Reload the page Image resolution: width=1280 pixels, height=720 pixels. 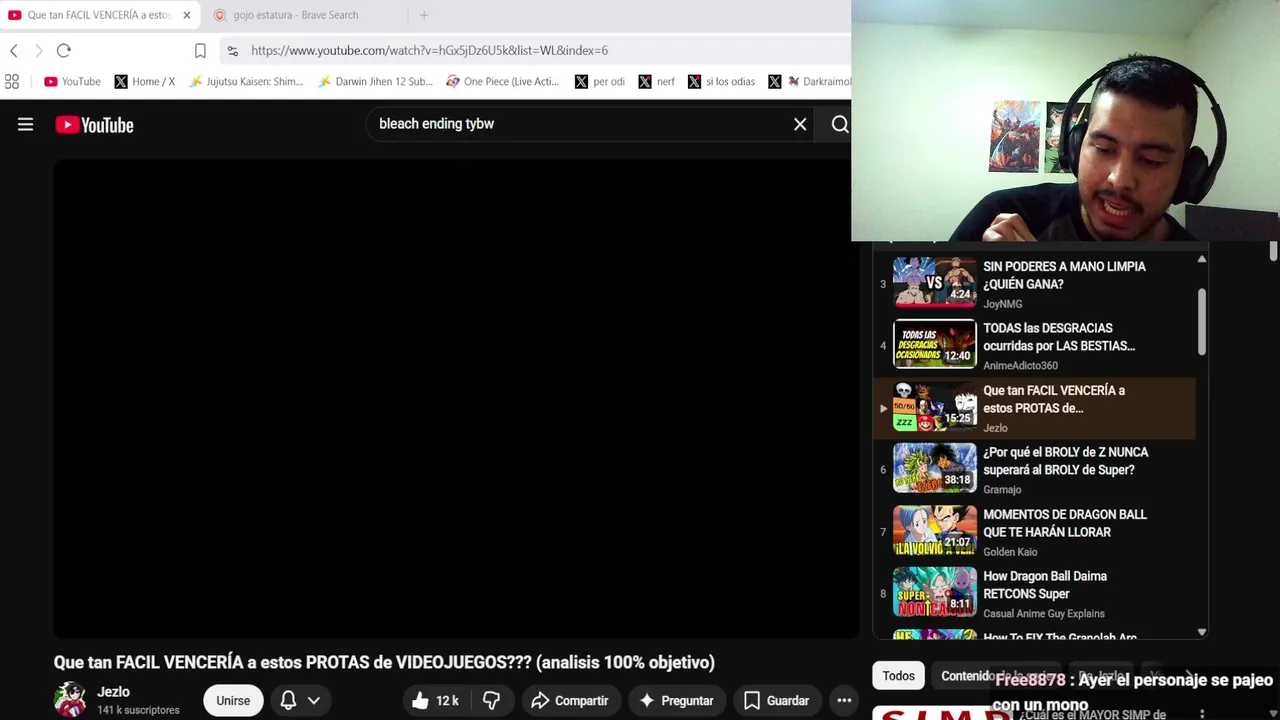[x=64, y=50]
